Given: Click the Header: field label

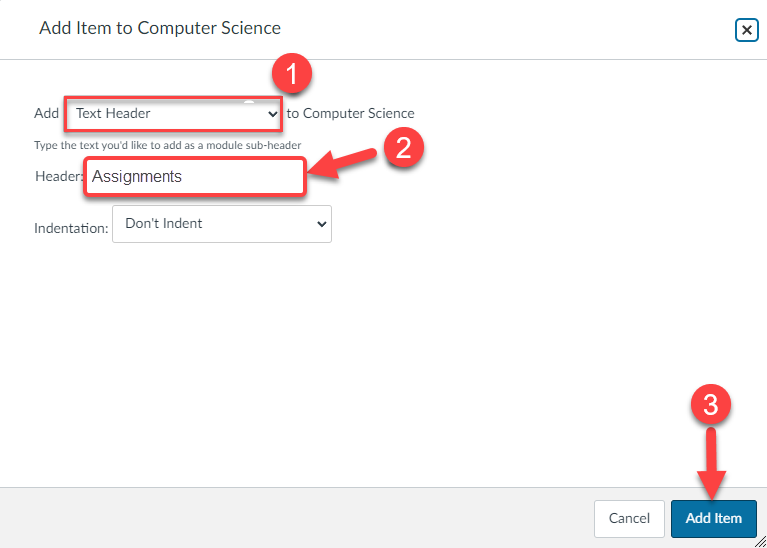Looking at the screenshot, I should 59,177.
